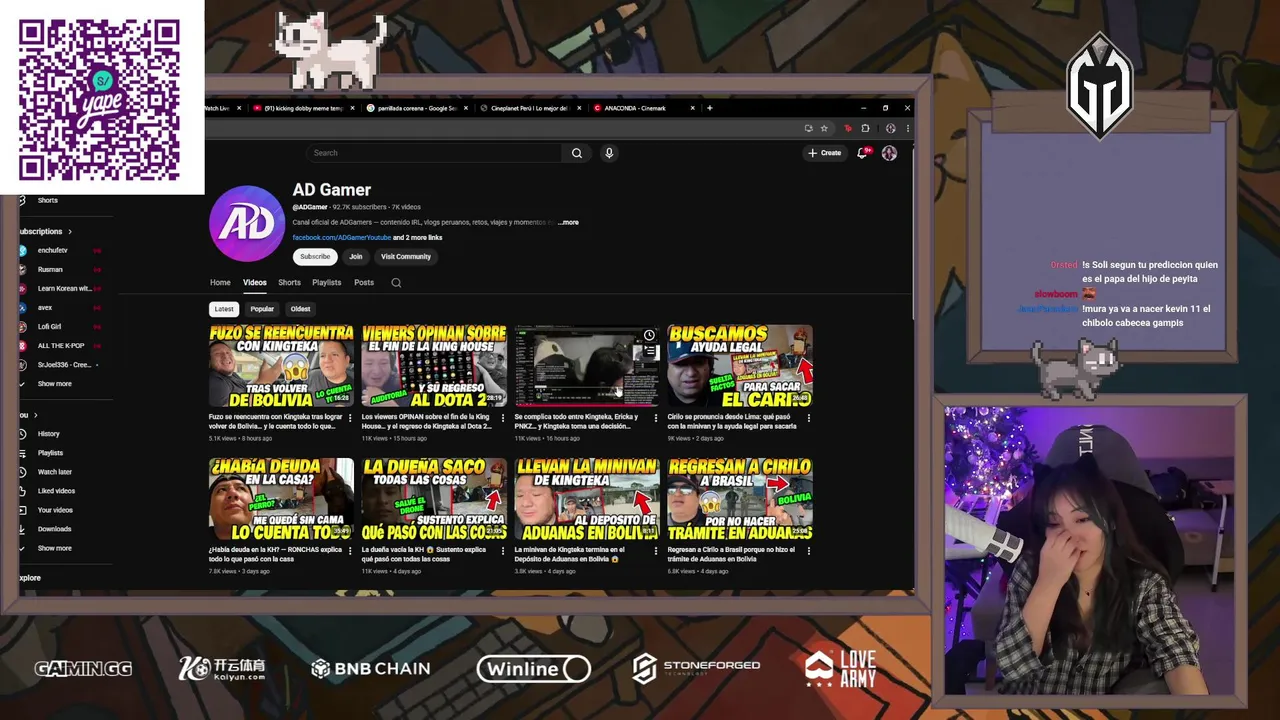Switch to channel Home tab
Image resolution: width=1280 pixels, height=720 pixels.
point(220,283)
